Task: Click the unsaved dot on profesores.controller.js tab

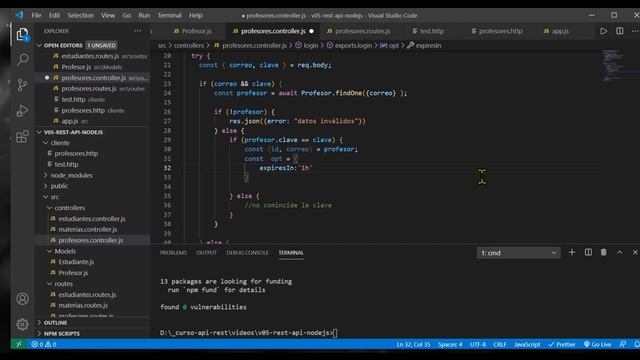Action: [311, 31]
